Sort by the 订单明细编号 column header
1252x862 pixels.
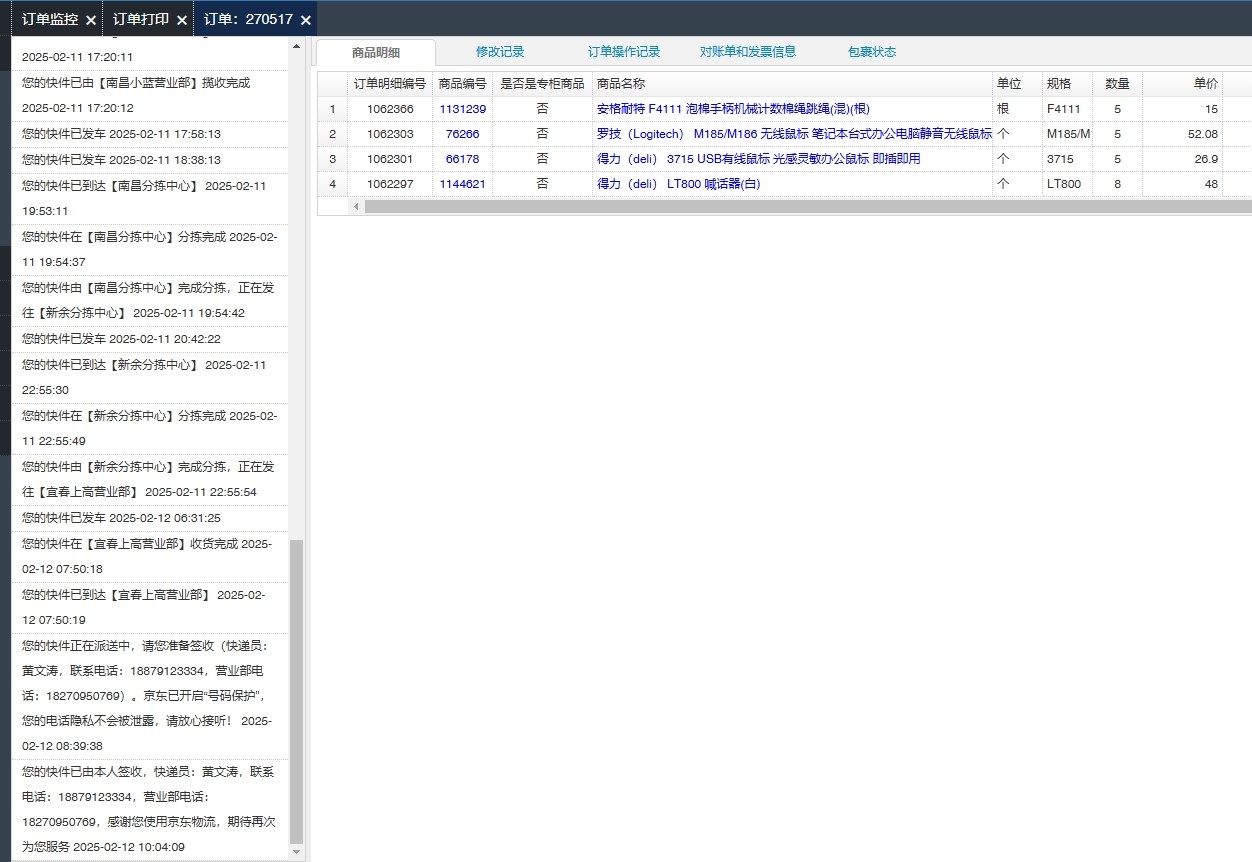pos(390,84)
